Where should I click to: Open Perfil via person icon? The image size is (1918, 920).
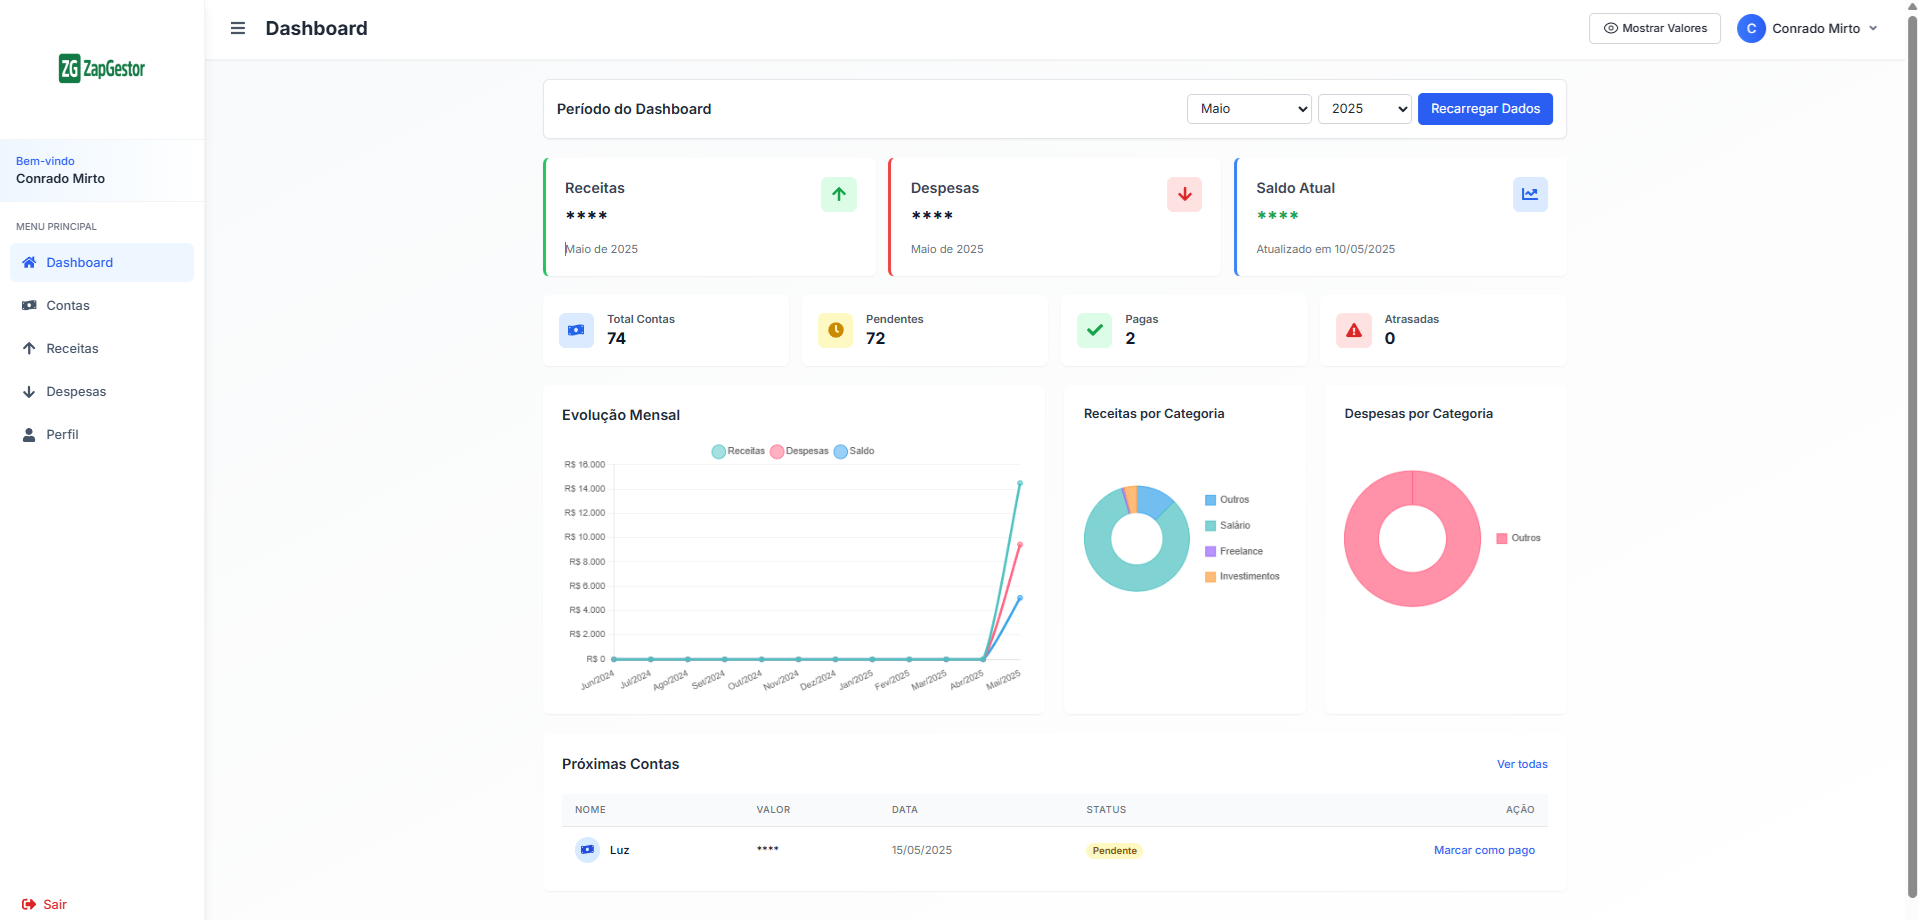tap(28, 434)
